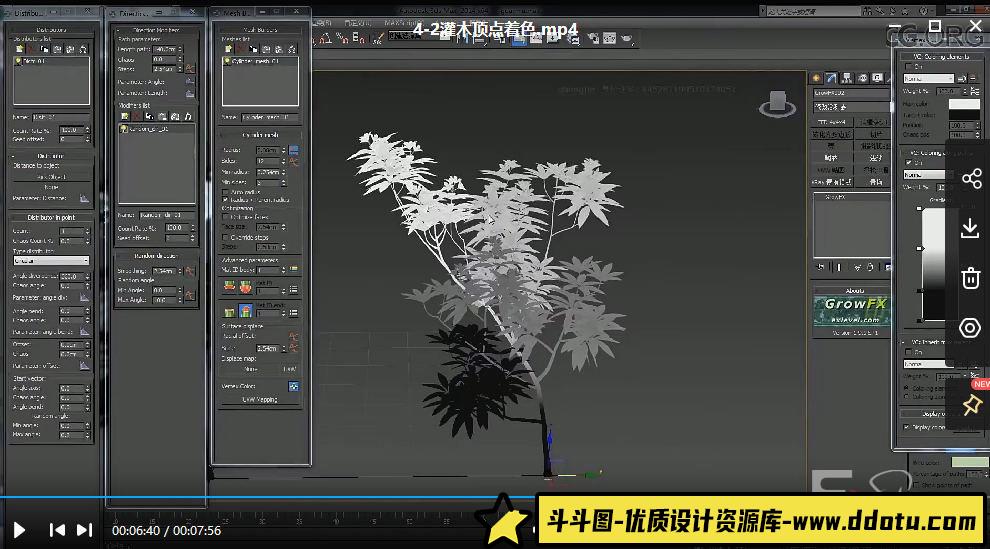This screenshot has width=990, height=549.
Task: Open dropdown in first VC Coloring rollout
Action: [928, 79]
